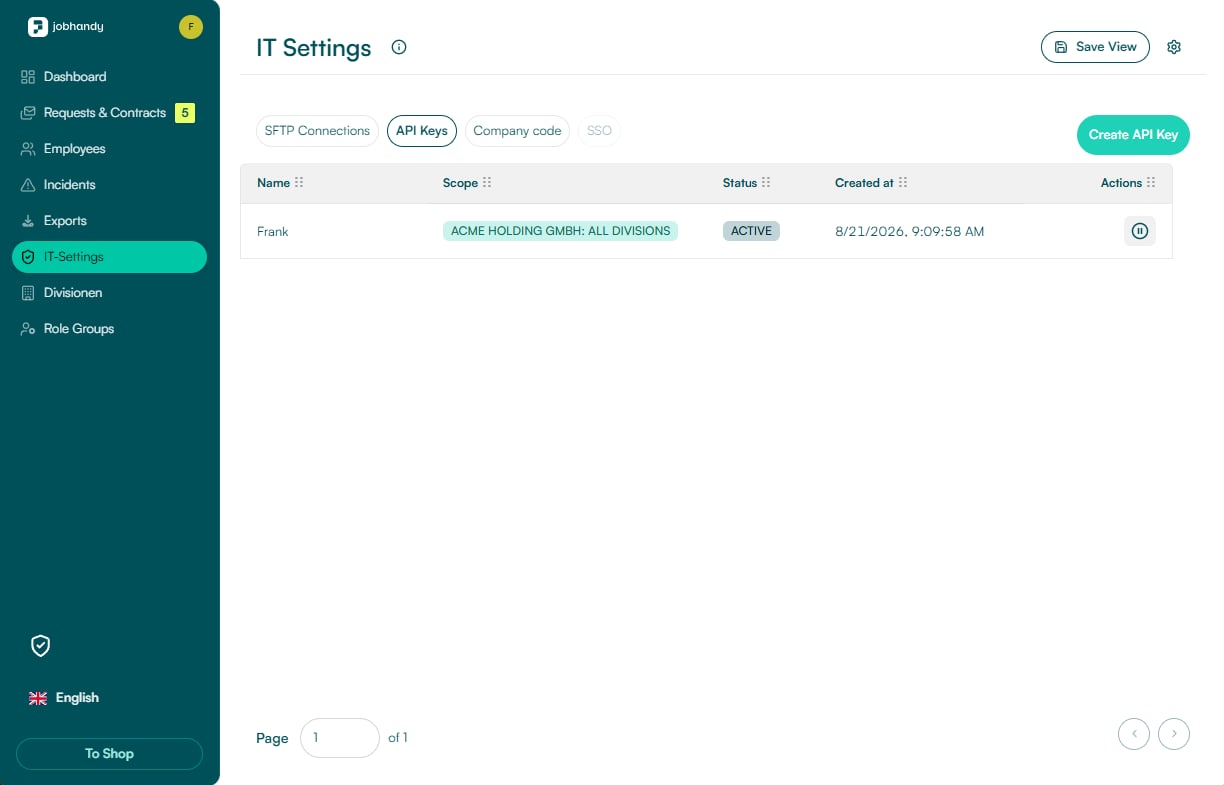Click the Divisionen building icon
This screenshot has width=1224, height=785.
coord(28,293)
